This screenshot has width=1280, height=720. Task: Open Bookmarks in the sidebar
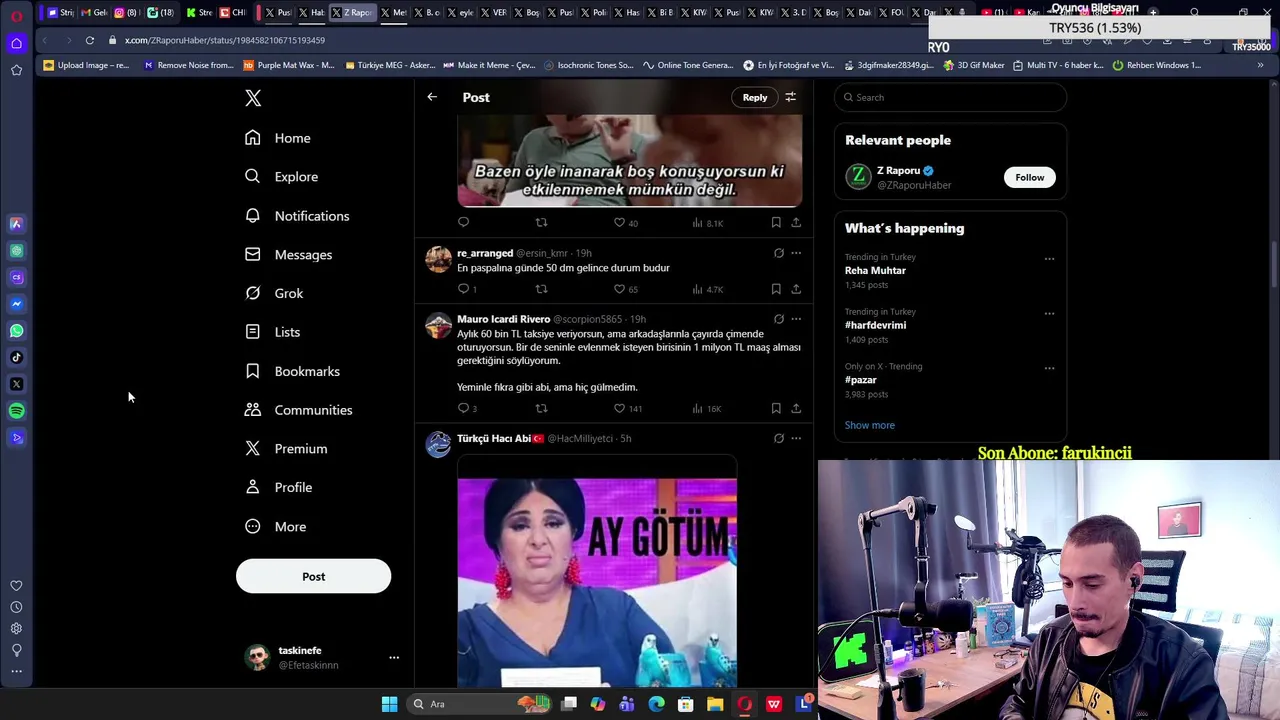[x=293, y=371]
